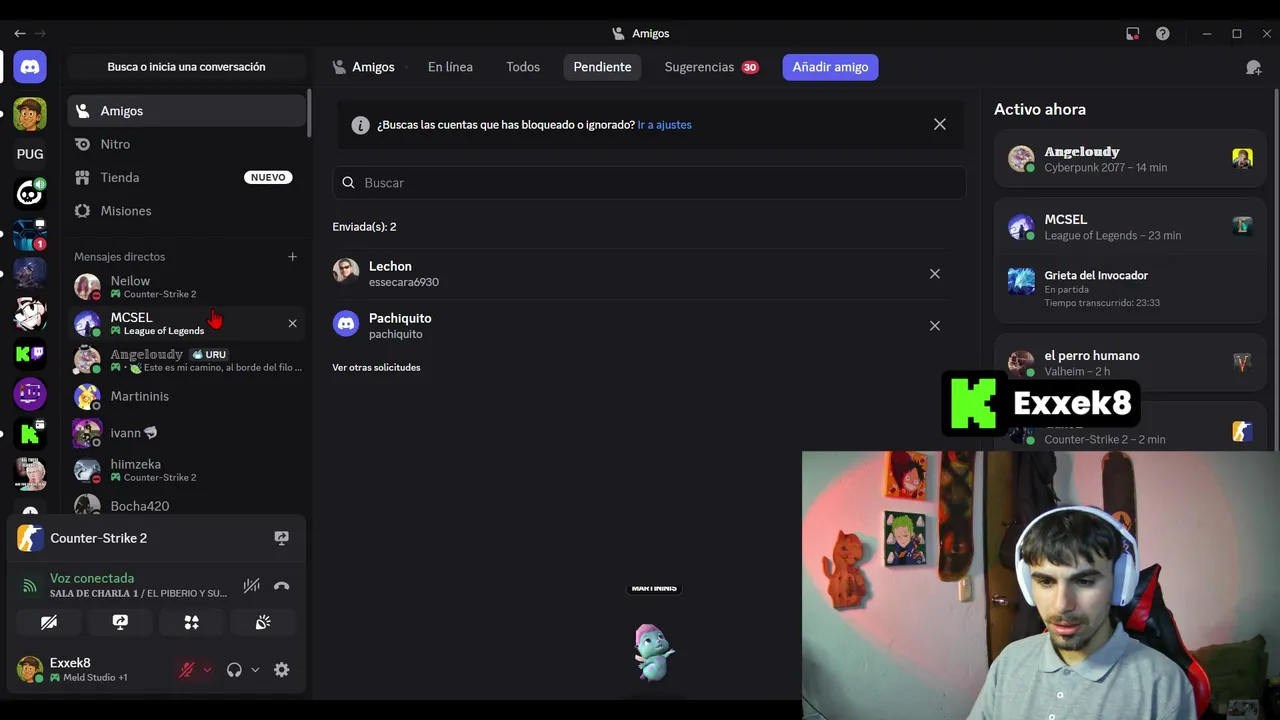The width and height of the screenshot is (1280, 720).
Task: Dismiss the blocked accounts notice
Action: (x=940, y=124)
